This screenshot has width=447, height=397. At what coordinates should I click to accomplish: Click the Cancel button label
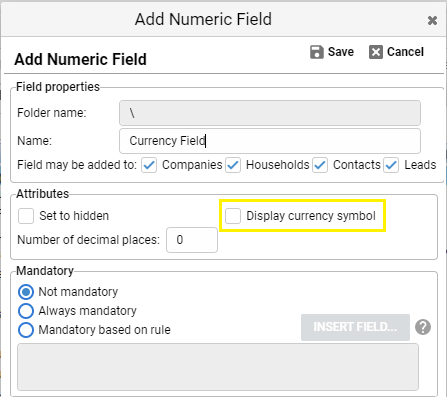[405, 52]
